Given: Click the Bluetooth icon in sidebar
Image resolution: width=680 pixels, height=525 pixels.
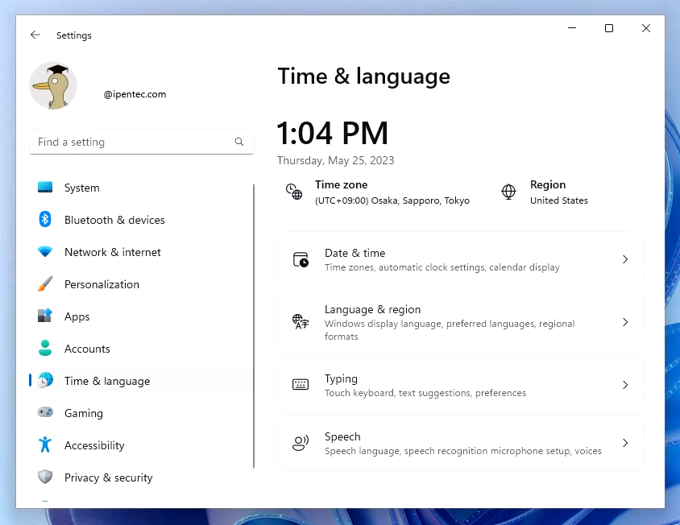Looking at the screenshot, I should 45,219.
